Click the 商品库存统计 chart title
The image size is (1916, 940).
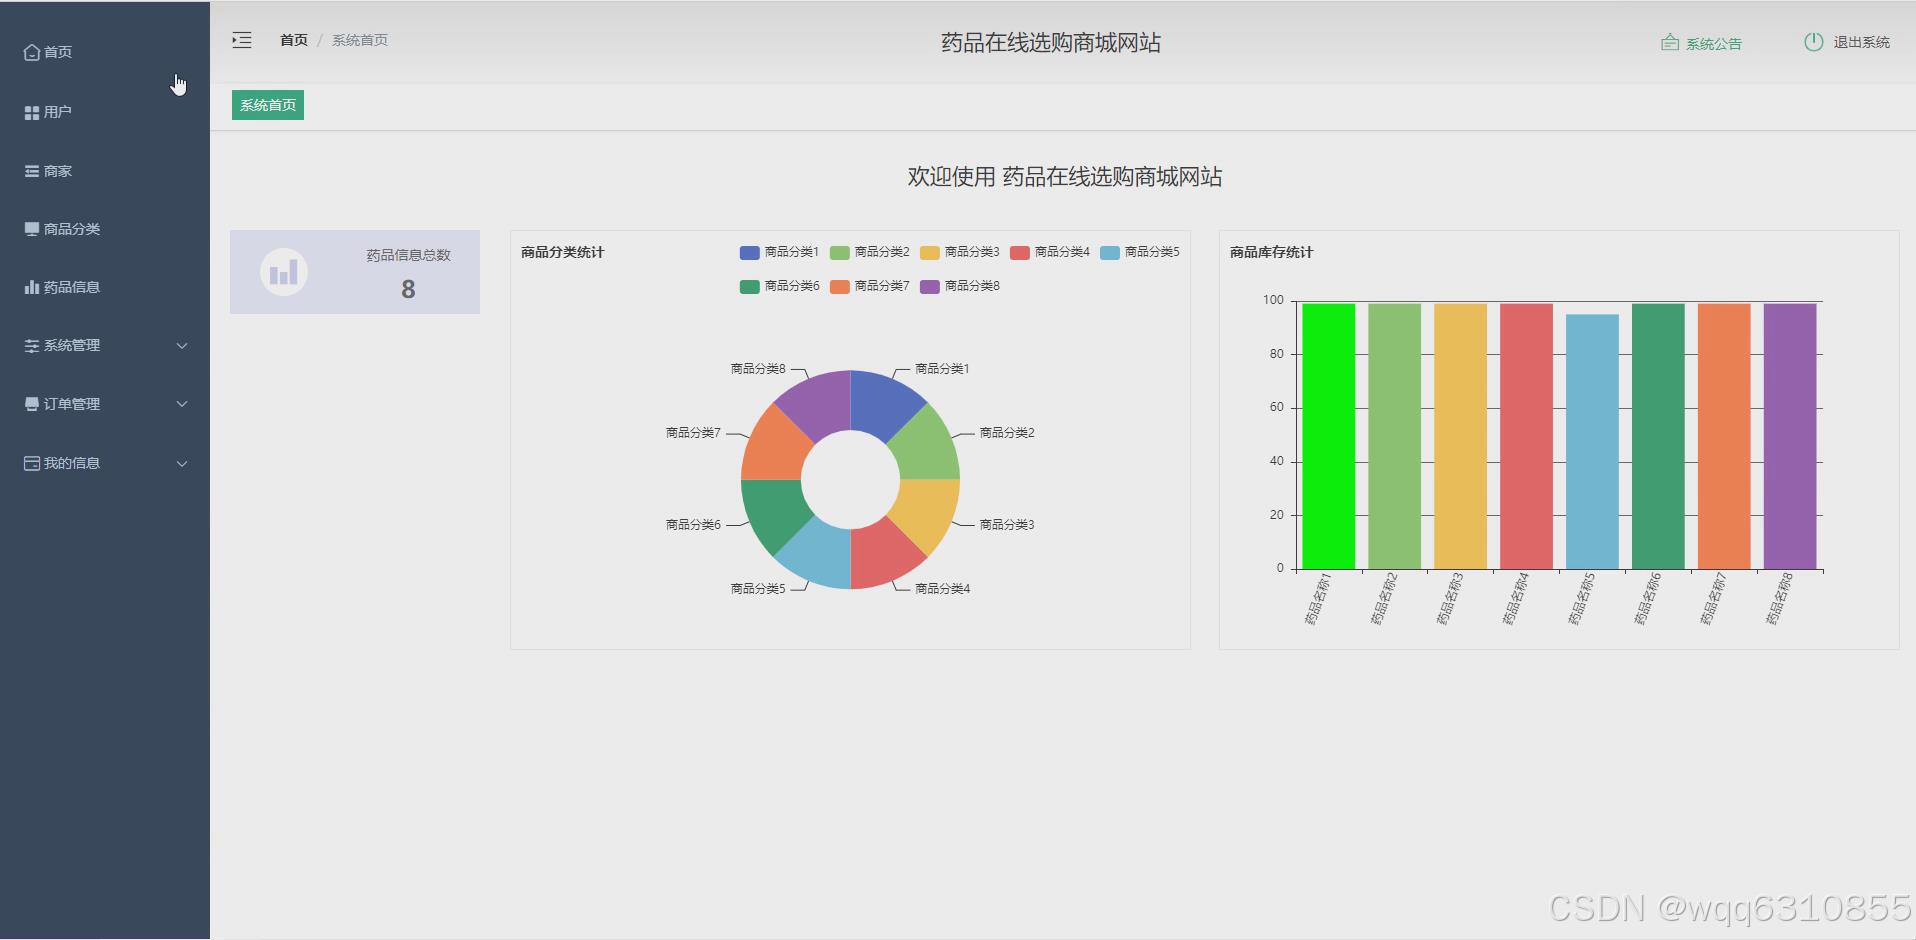1271,252
